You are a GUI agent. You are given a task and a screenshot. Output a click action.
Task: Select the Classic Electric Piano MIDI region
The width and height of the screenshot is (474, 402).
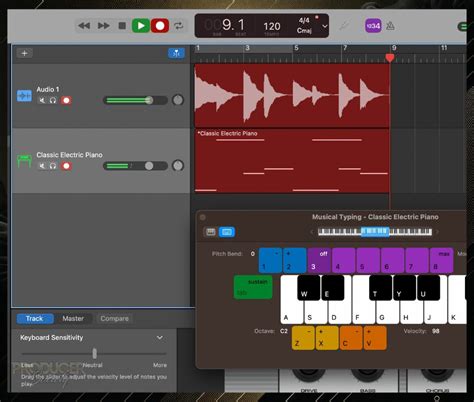(x=292, y=161)
